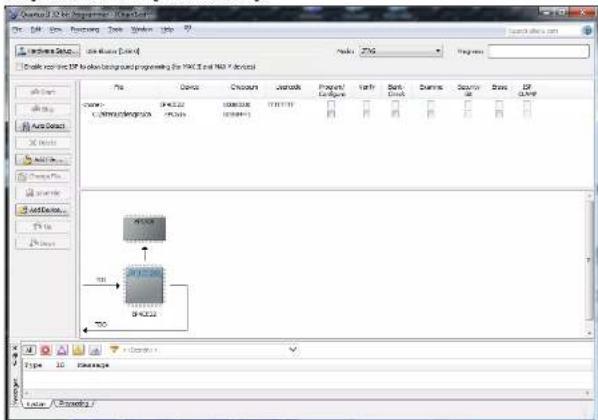Click the Up button
The width and height of the screenshot is (598, 420).
click(x=43, y=227)
